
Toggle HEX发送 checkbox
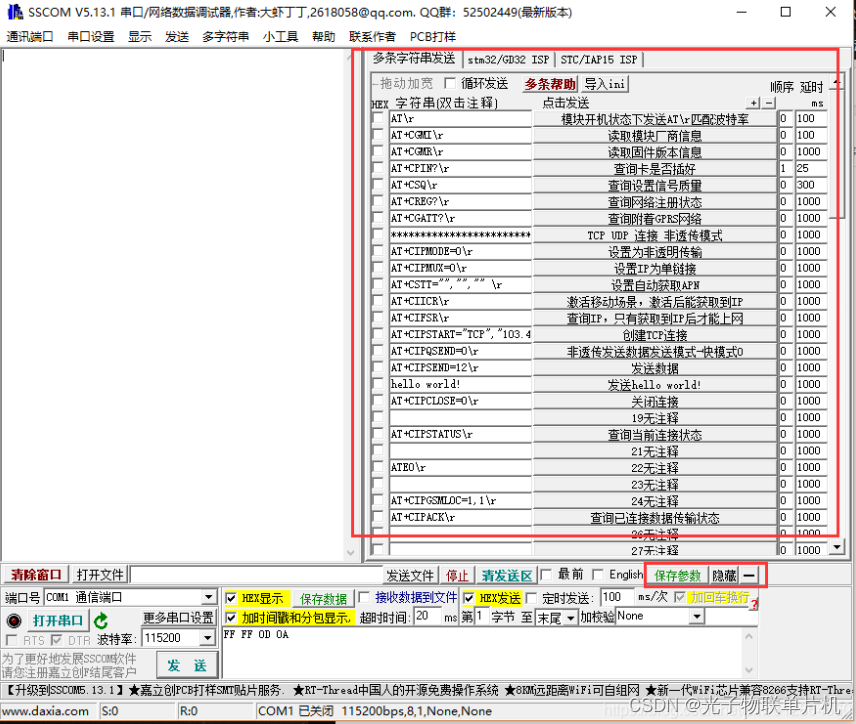click(469, 598)
